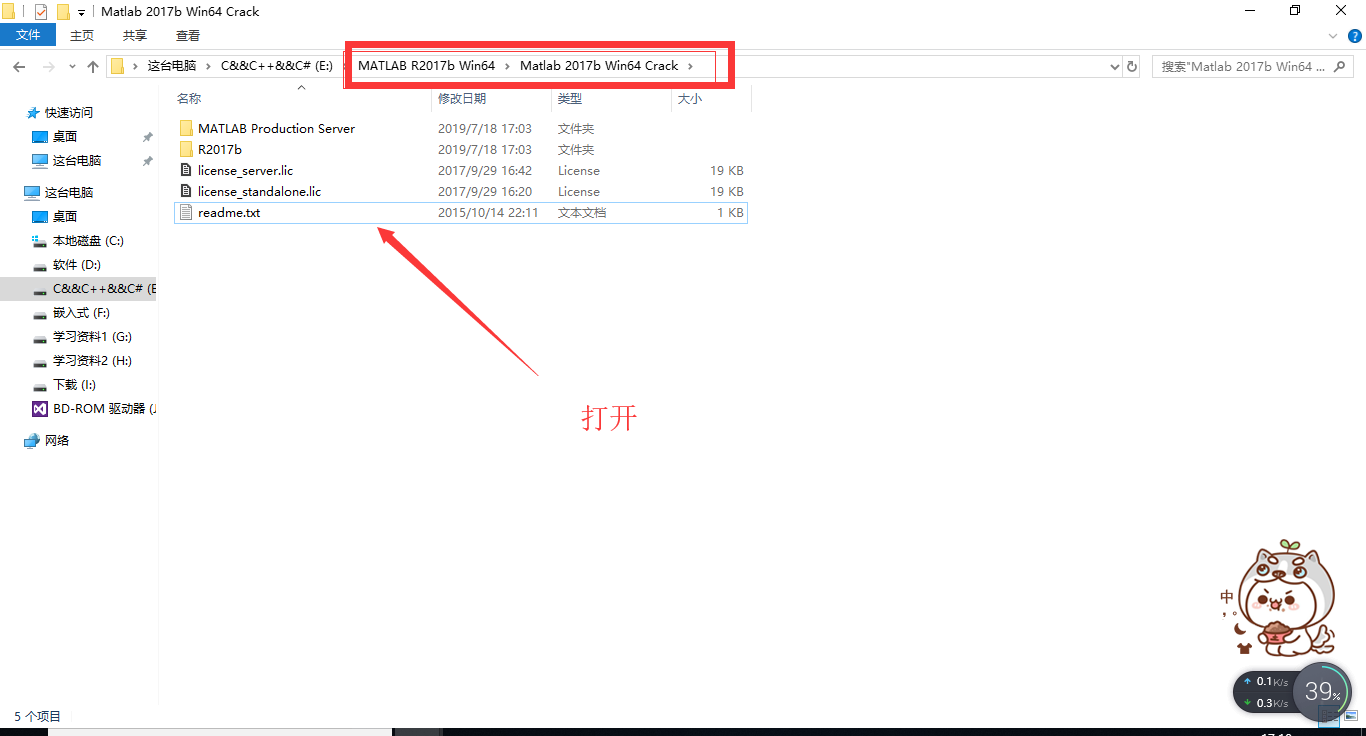Expand chevron after MATLAB R2017b Win64 breadcrumb
The image size is (1366, 736).
pyautogui.click(x=507, y=66)
